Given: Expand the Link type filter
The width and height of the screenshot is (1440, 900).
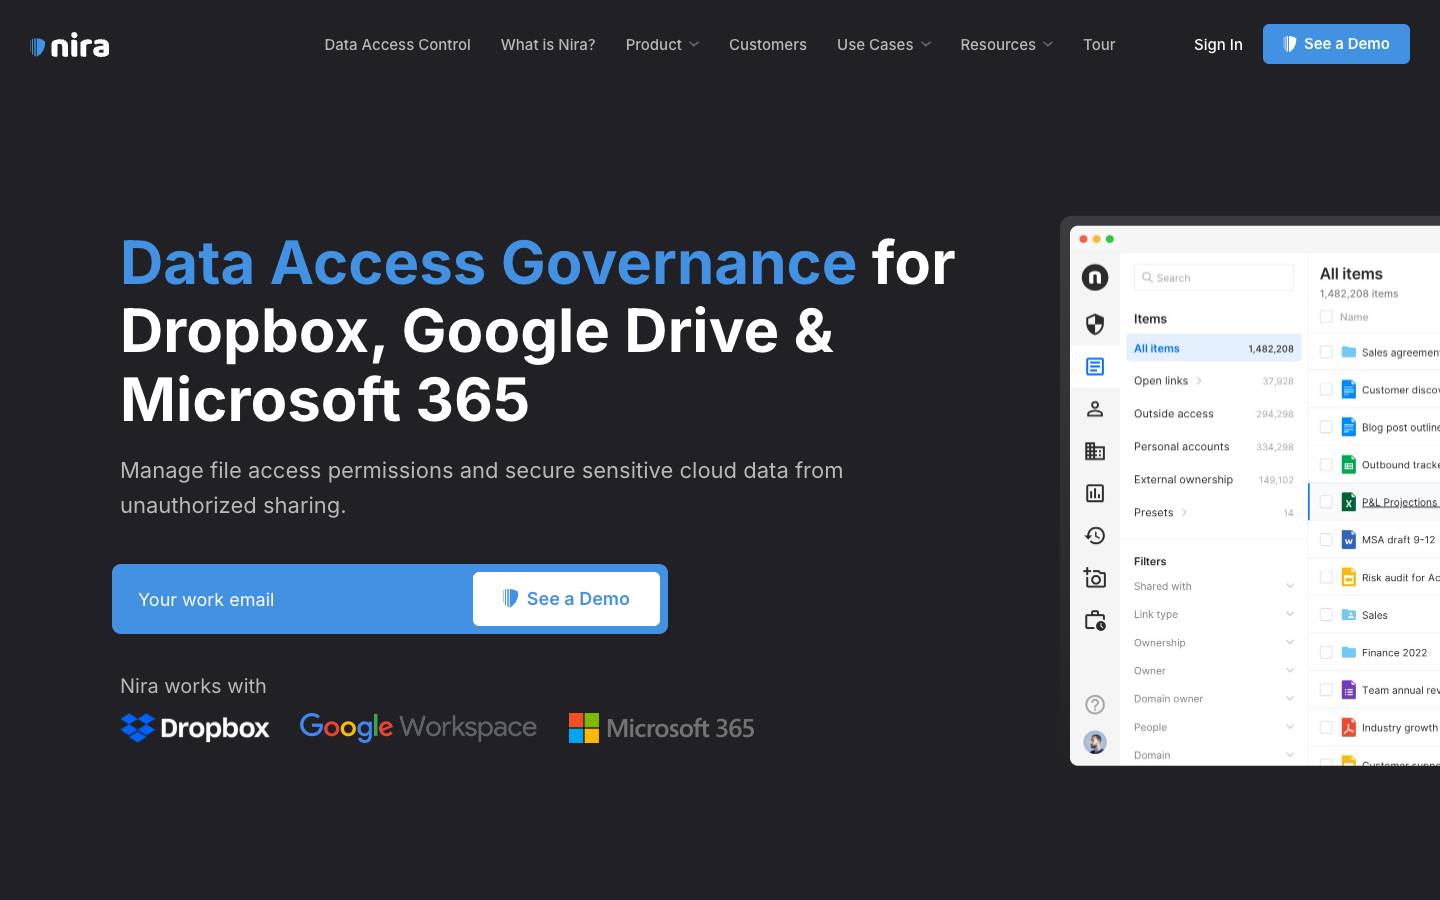Looking at the screenshot, I should [1213, 615].
